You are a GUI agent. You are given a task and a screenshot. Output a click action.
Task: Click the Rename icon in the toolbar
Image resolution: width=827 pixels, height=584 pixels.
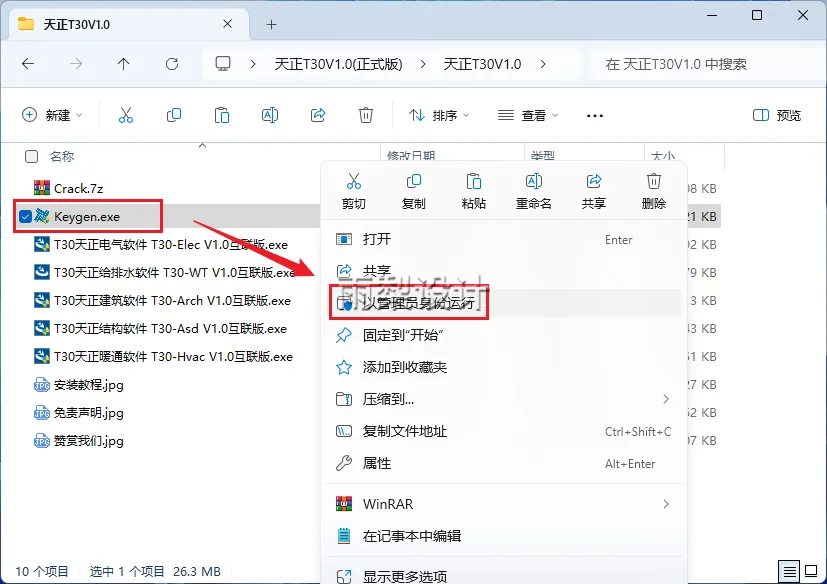(x=270, y=115)
